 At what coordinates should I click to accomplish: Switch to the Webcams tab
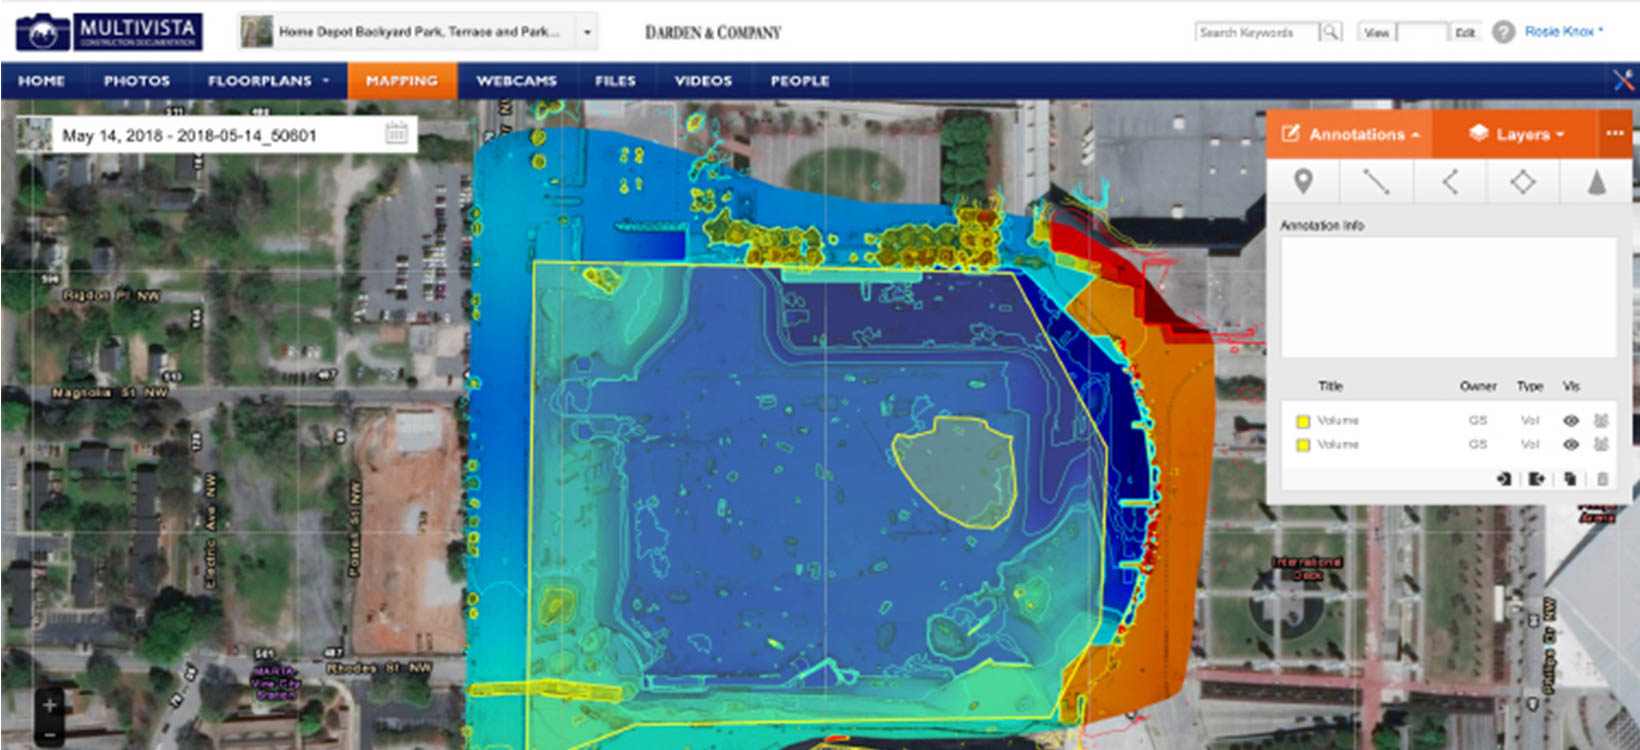pyautogui.click(x=516, y=81)
